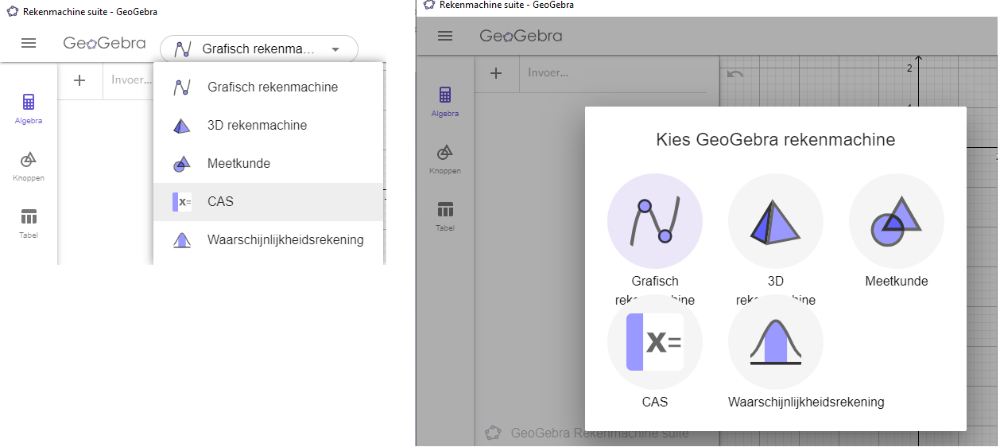The image size is (1000, 447).
Task: Open hamburger menu in right GeoGebra window
Action: [x=445, y=36]
